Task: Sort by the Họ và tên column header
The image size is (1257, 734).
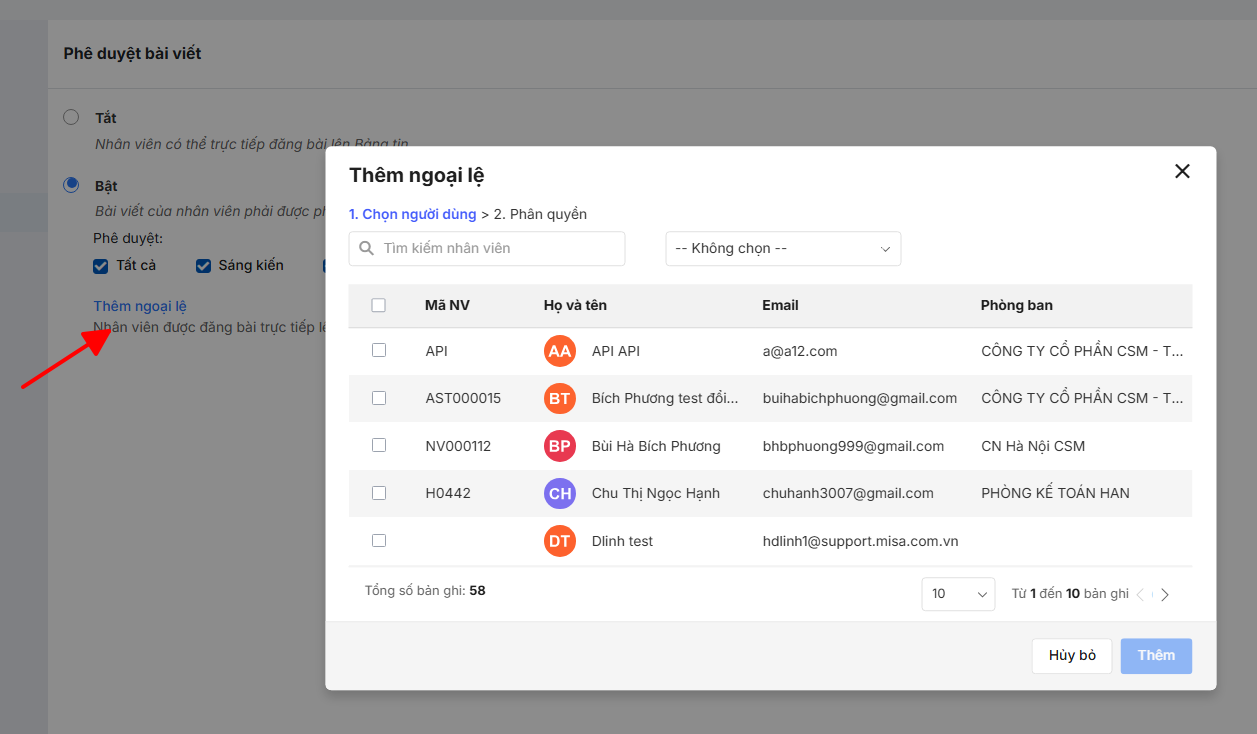Action: pyautogui.click(x=575, y=306)
